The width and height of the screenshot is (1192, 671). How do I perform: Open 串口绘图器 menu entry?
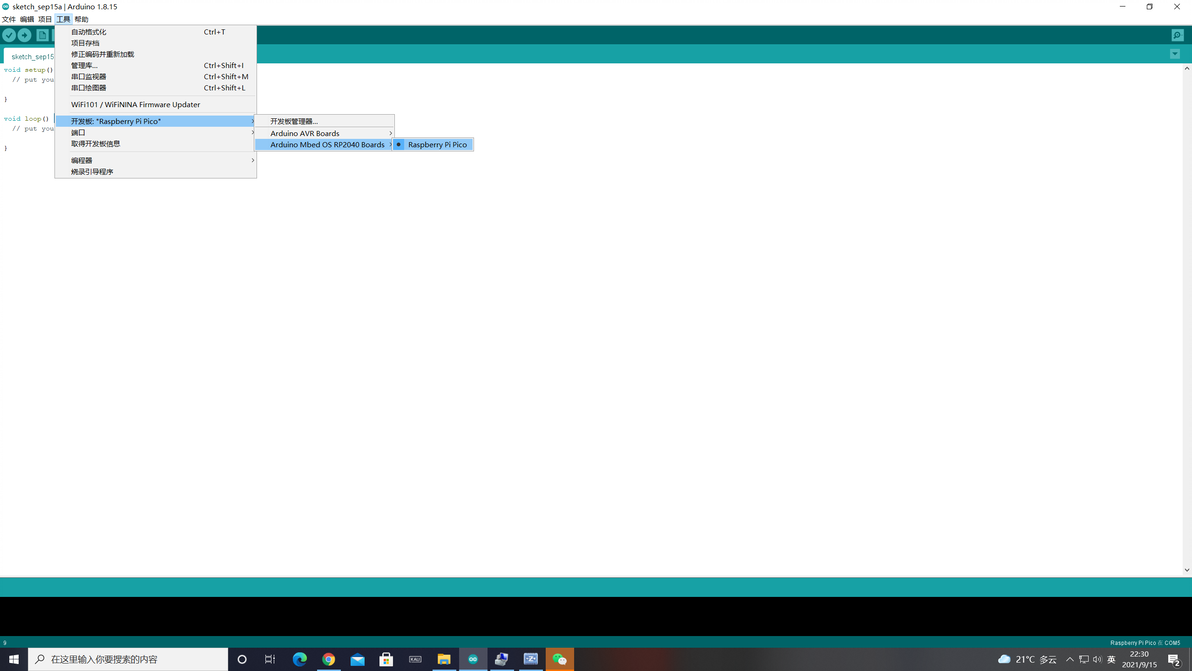tap(155, 87)
